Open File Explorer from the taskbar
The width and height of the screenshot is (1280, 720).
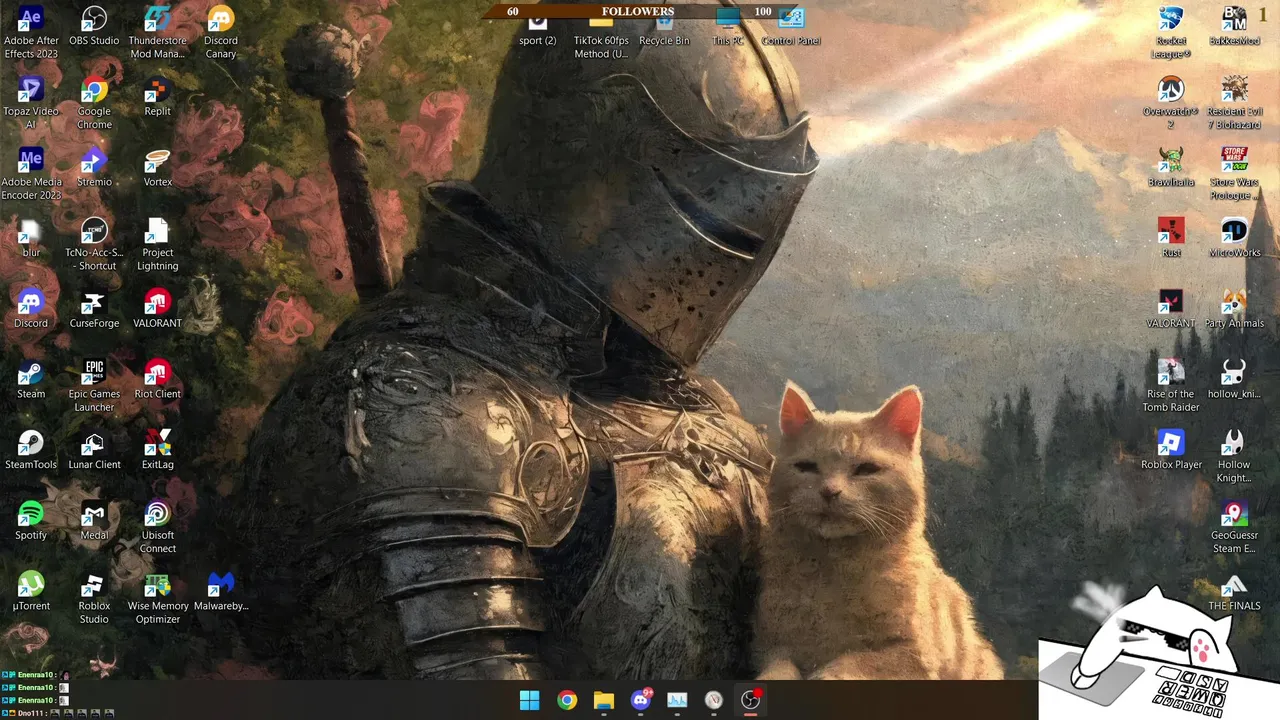tap(604, 700)
